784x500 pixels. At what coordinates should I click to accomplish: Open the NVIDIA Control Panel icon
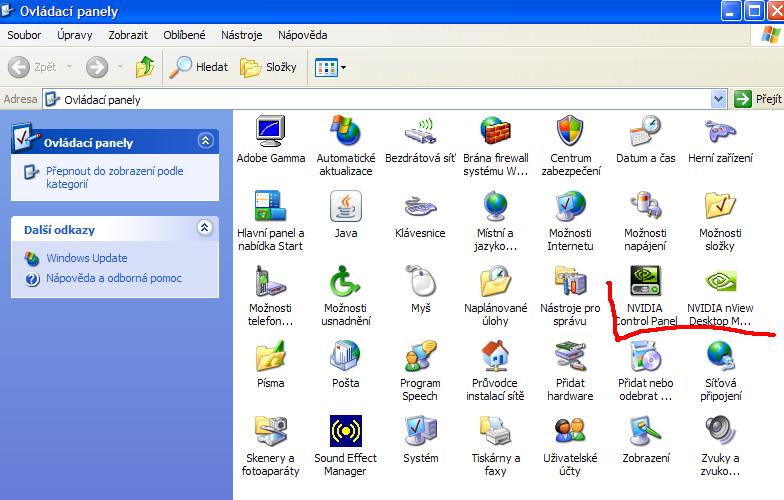click(x=645, y=281)
